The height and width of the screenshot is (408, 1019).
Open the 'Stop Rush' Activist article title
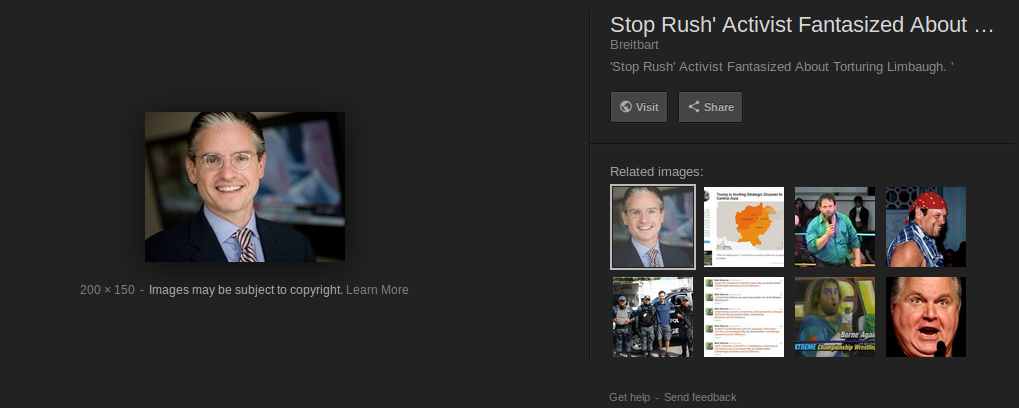[x=802, y=25]
